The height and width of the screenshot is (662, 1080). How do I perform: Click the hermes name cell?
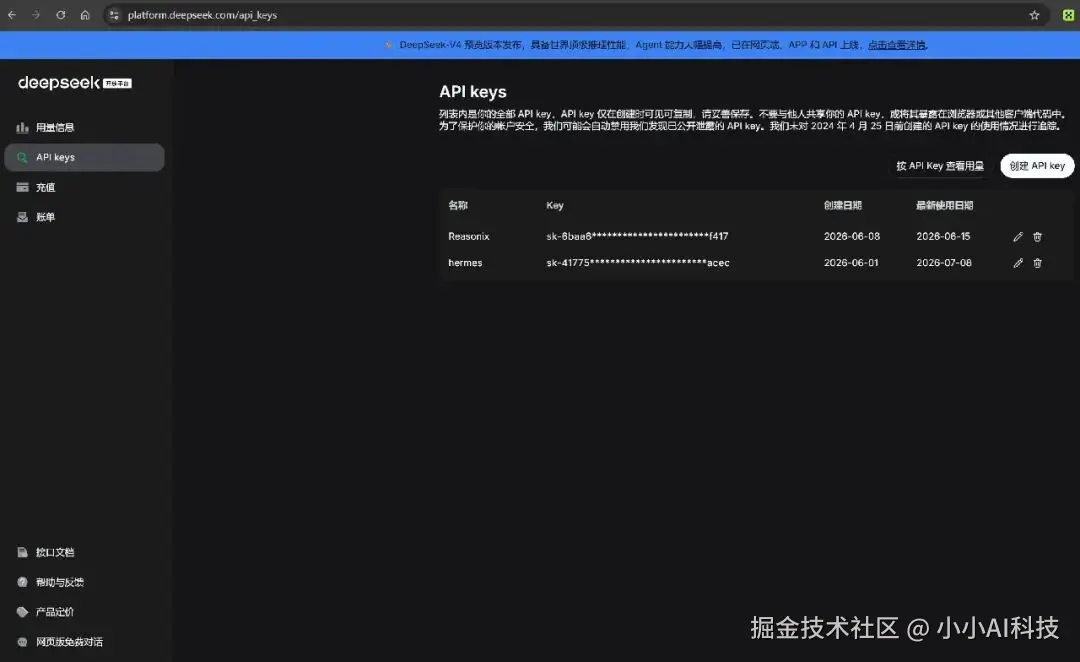(465, 263)
